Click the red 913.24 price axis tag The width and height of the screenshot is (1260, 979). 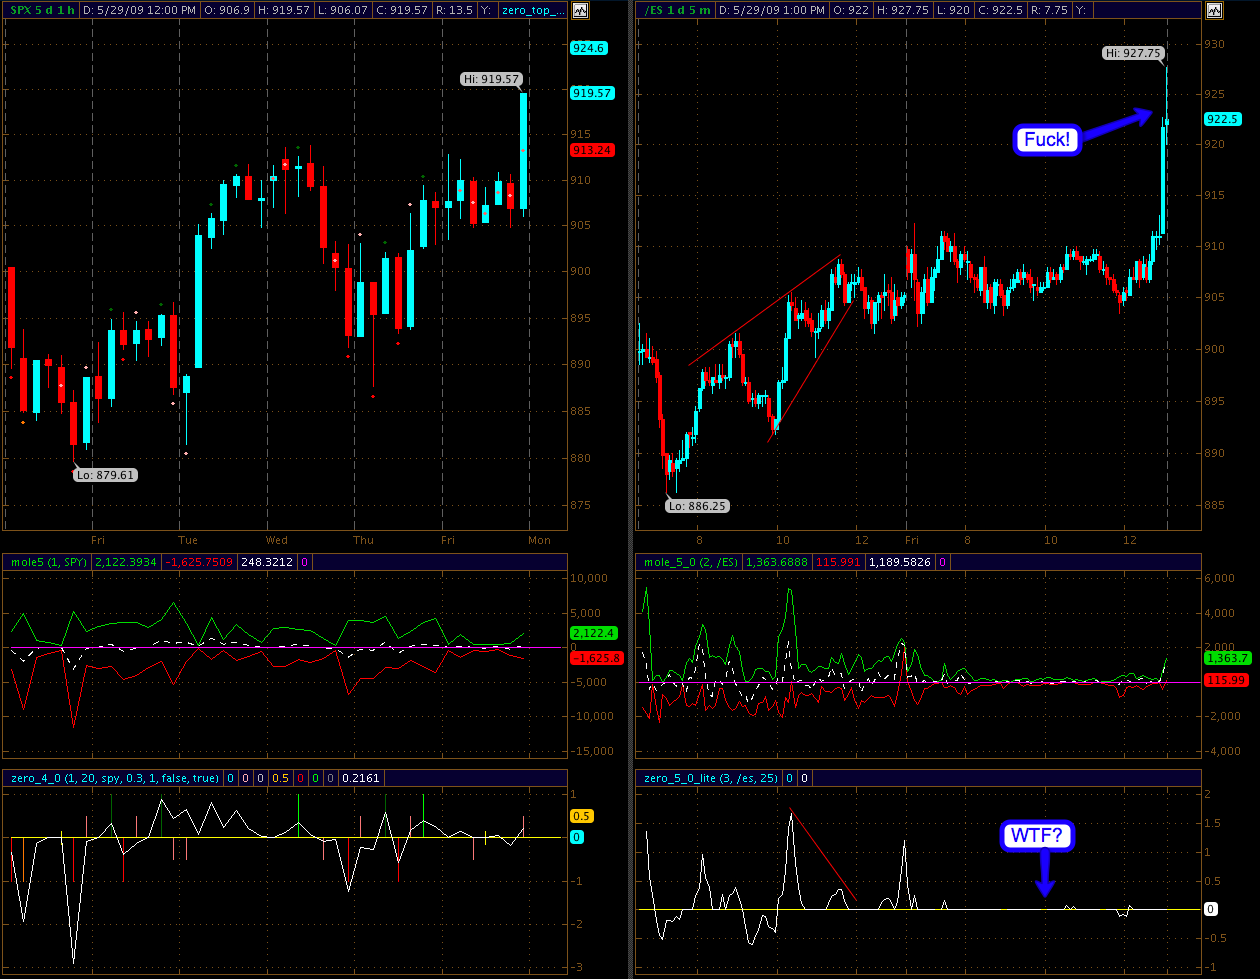point(591,150)
